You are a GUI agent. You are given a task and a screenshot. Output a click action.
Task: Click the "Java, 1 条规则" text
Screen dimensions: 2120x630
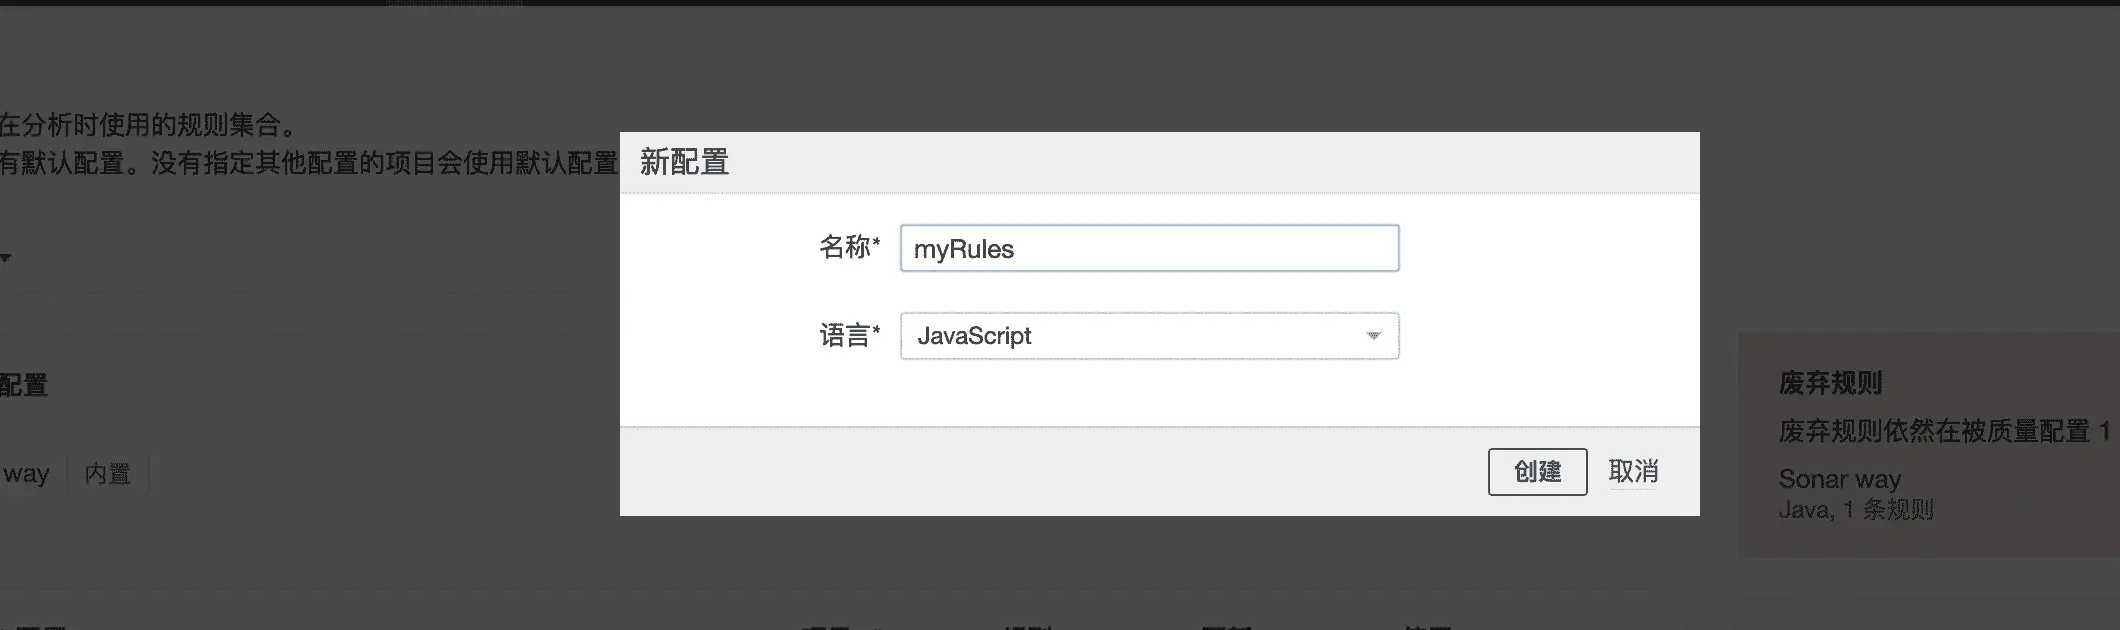tap(1855, 510)
